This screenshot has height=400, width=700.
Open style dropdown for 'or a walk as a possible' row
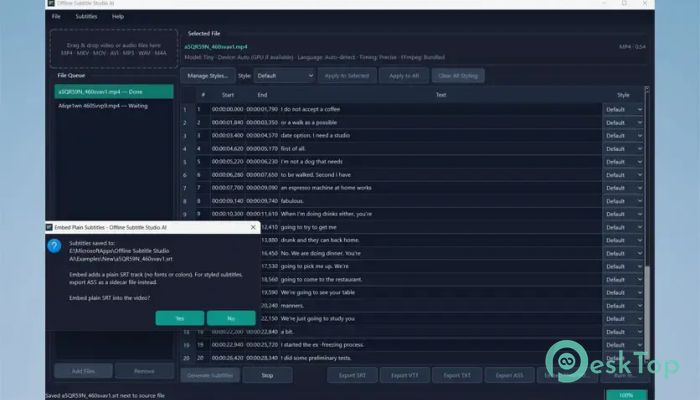(x=623, y=122)
